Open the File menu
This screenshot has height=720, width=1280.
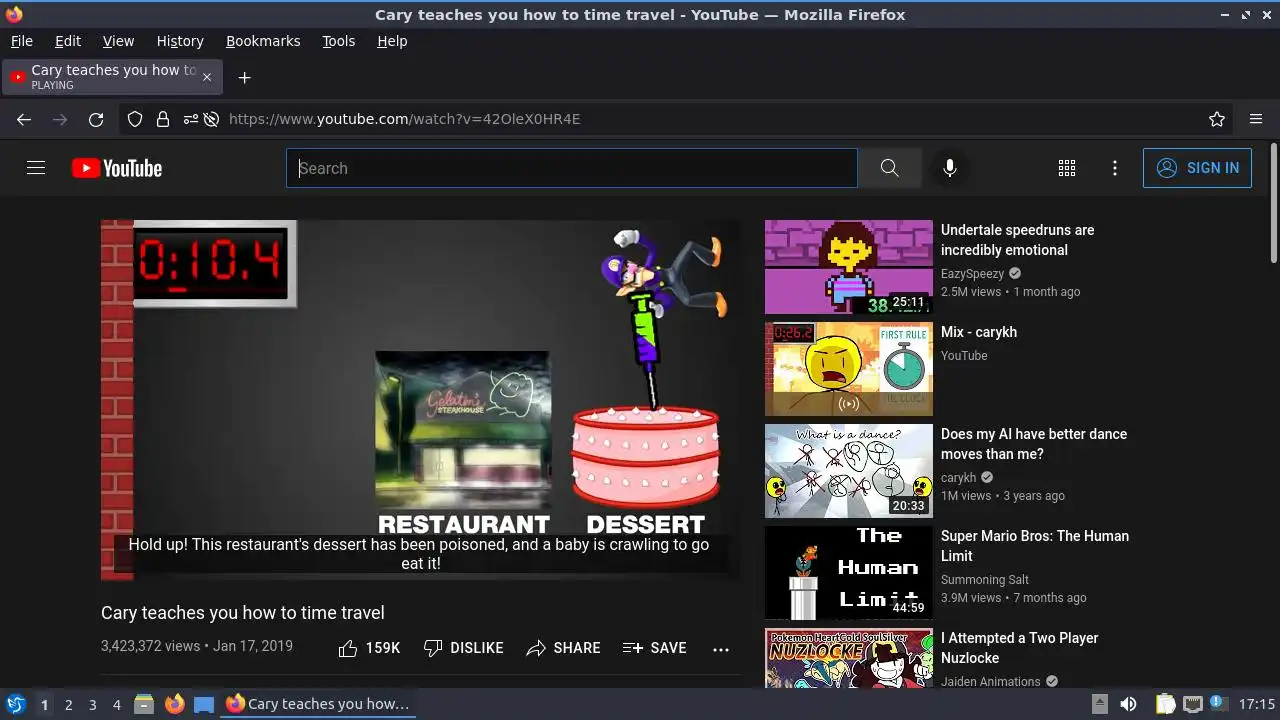[22, 41]
